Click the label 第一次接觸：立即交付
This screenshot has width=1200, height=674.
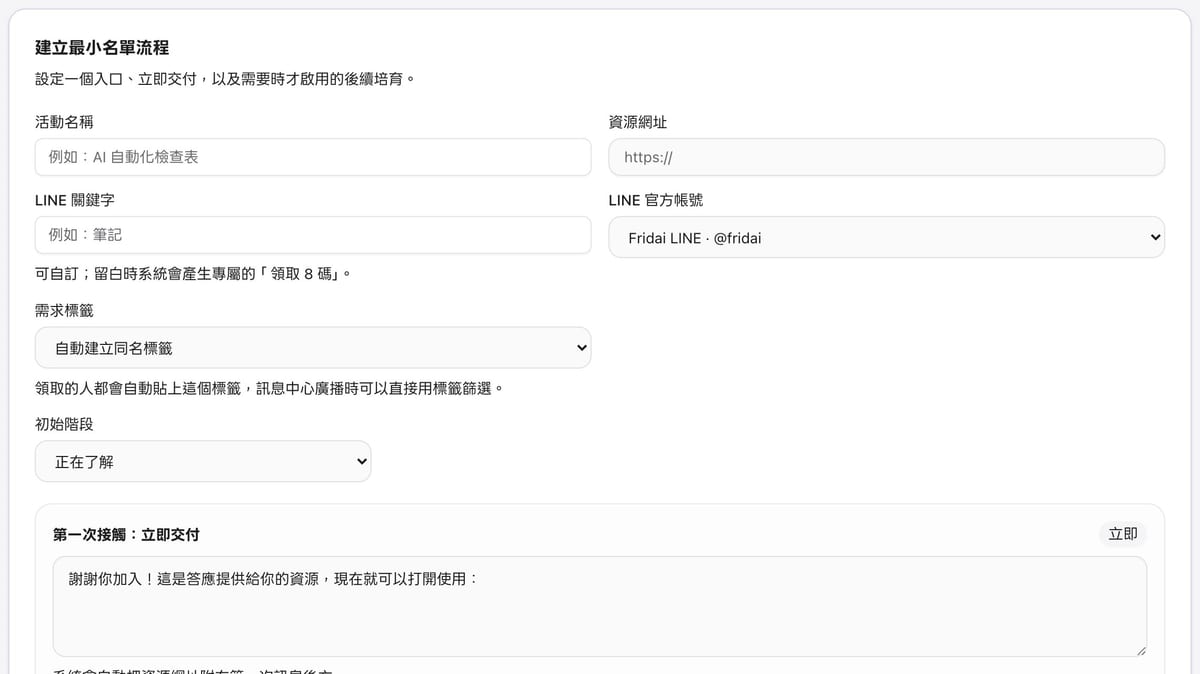[x=126, y=535]
